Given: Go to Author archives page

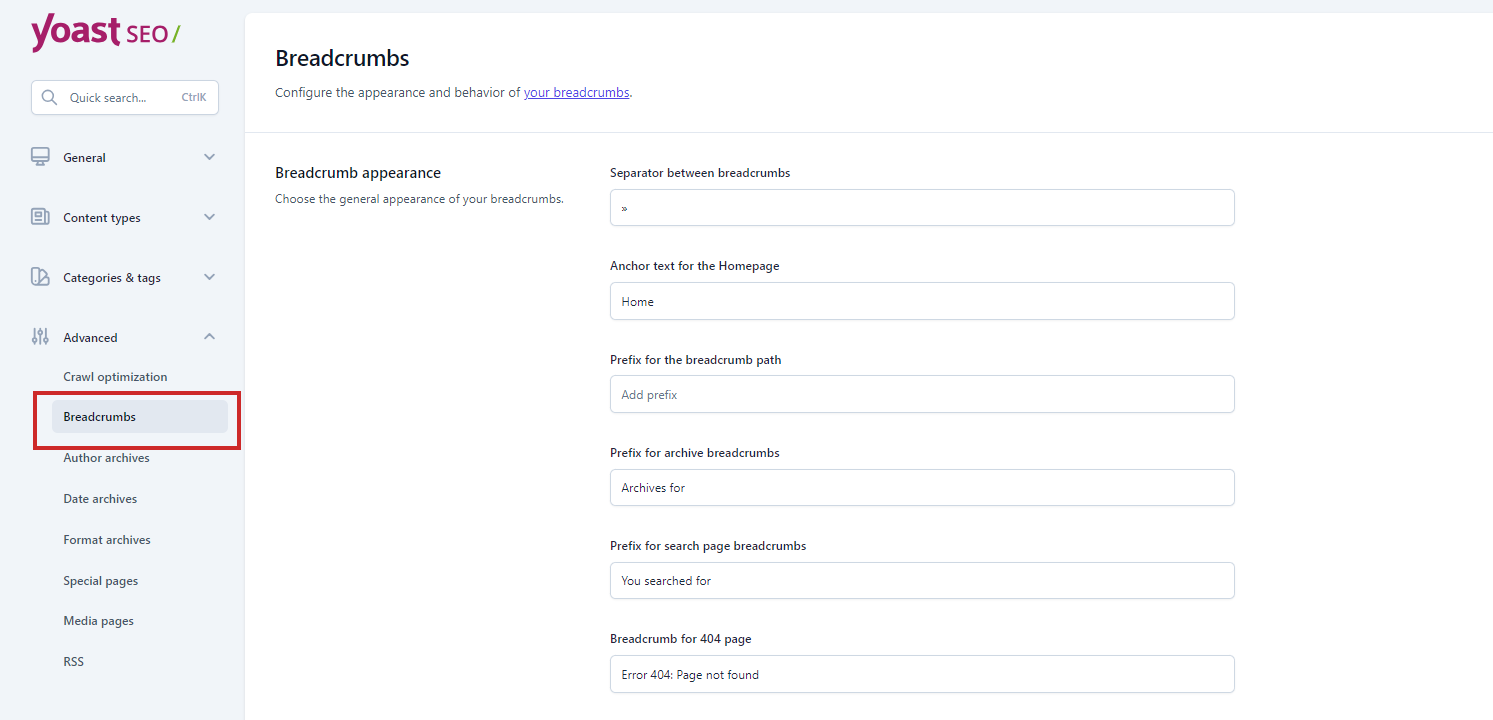Looking at the screenshot, I should pyautogui.click(x=106, y=458).
